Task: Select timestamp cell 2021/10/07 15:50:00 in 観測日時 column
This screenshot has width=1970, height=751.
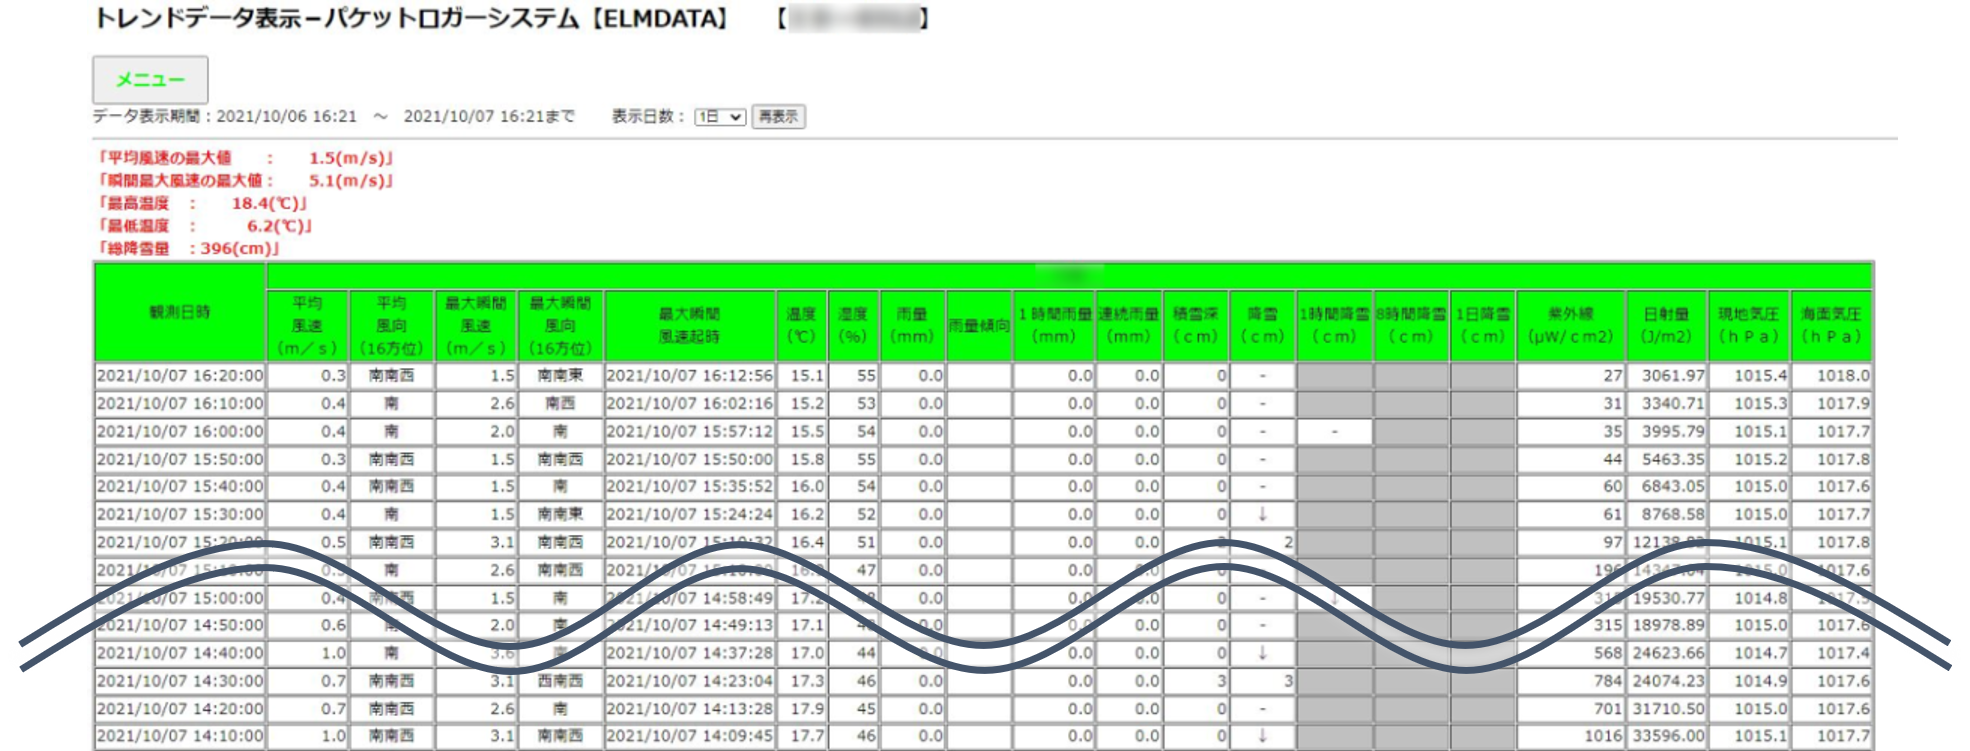Action: (x=180, y=460)
